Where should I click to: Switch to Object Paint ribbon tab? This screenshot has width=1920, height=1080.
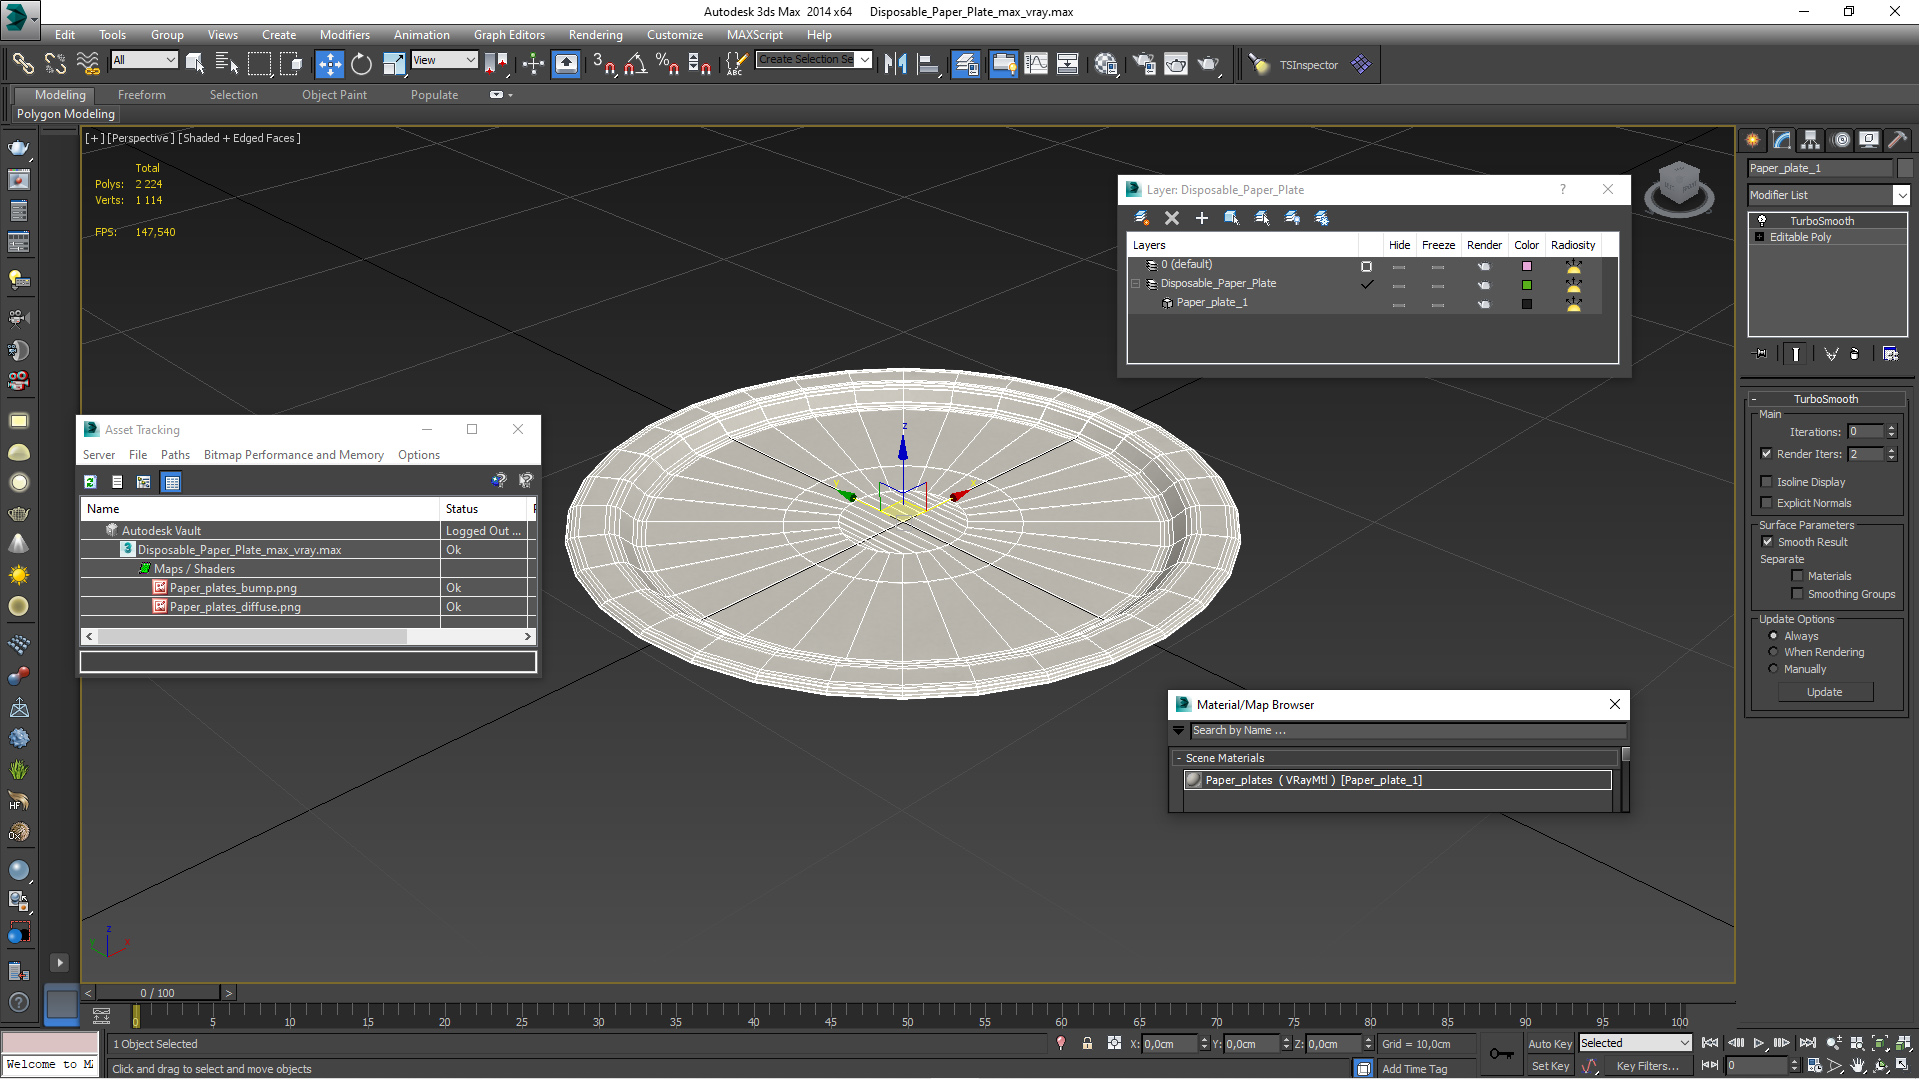pyautogui.click(x=334, y=95)
